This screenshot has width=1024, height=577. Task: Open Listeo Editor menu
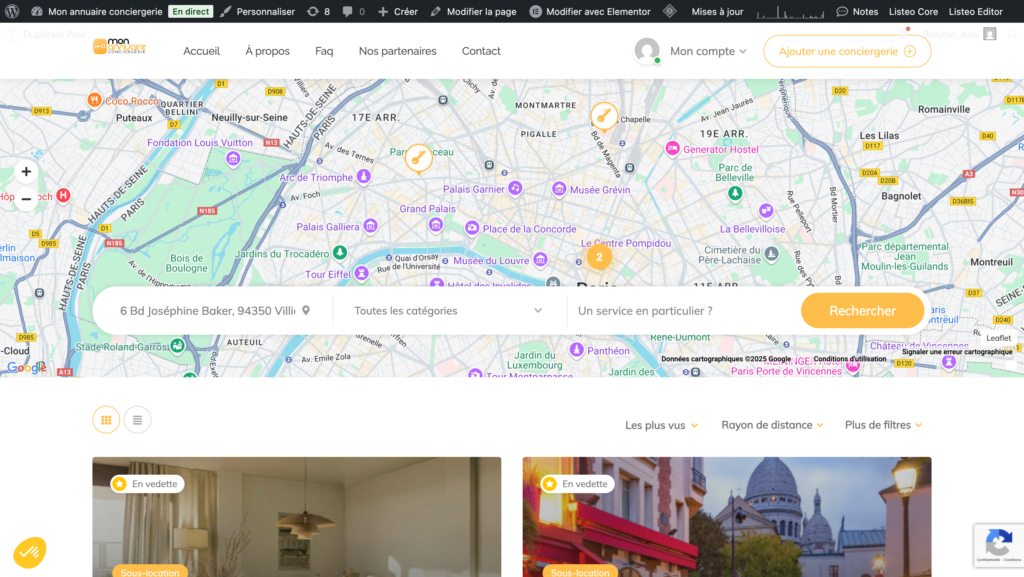[975, 11]
